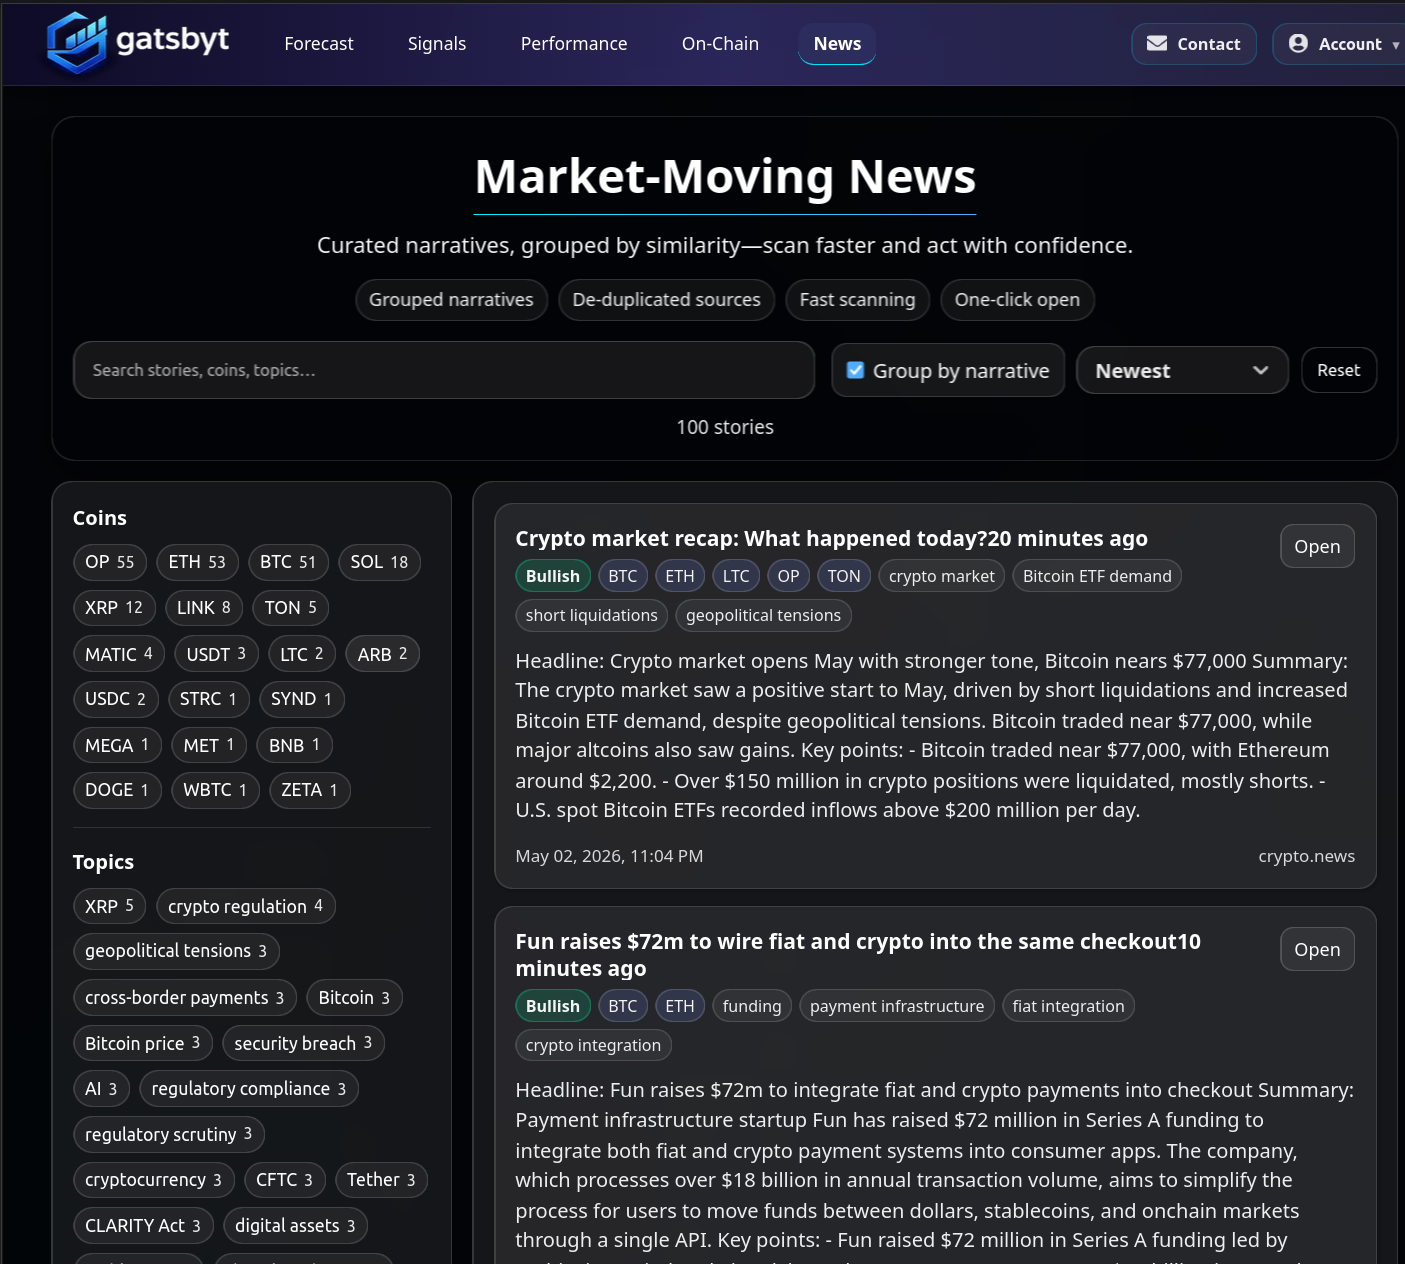The width and height of the screenshot is (1405, 1264).
Task: Filter by BTC 51 coin chip
Action: (x=288, y=562)
